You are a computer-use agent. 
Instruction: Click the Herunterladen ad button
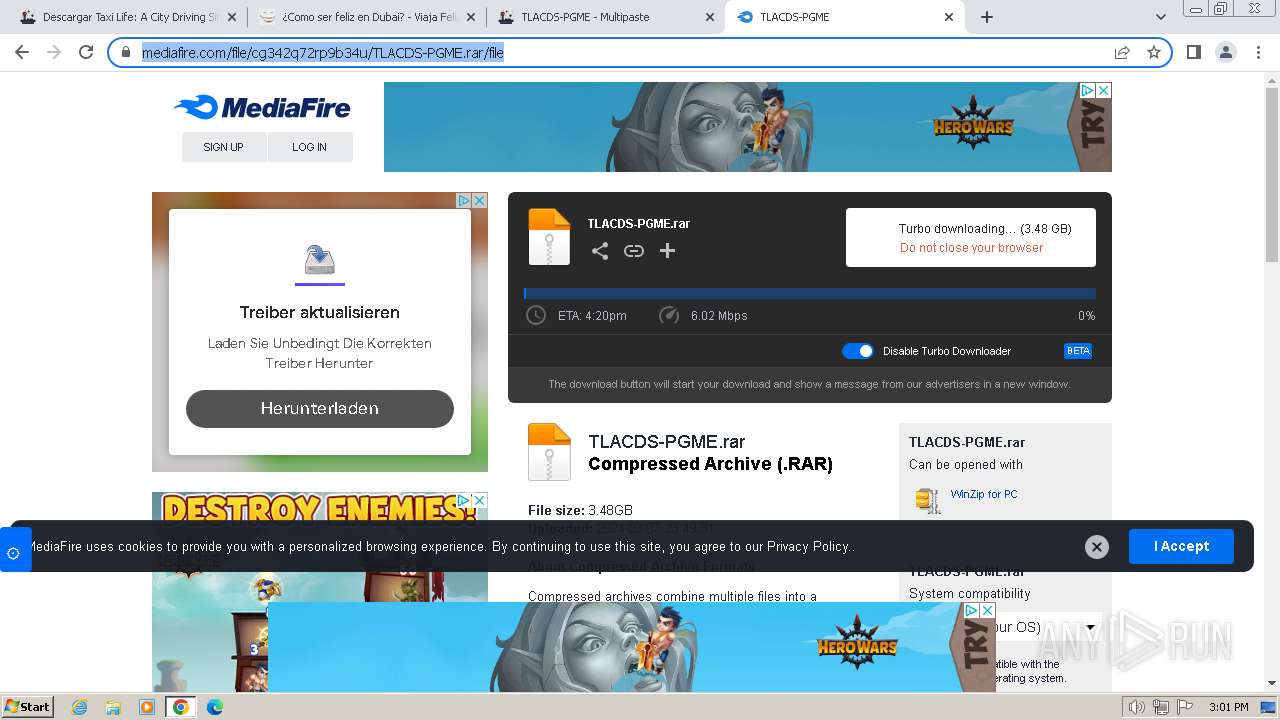tap(320, 408)
